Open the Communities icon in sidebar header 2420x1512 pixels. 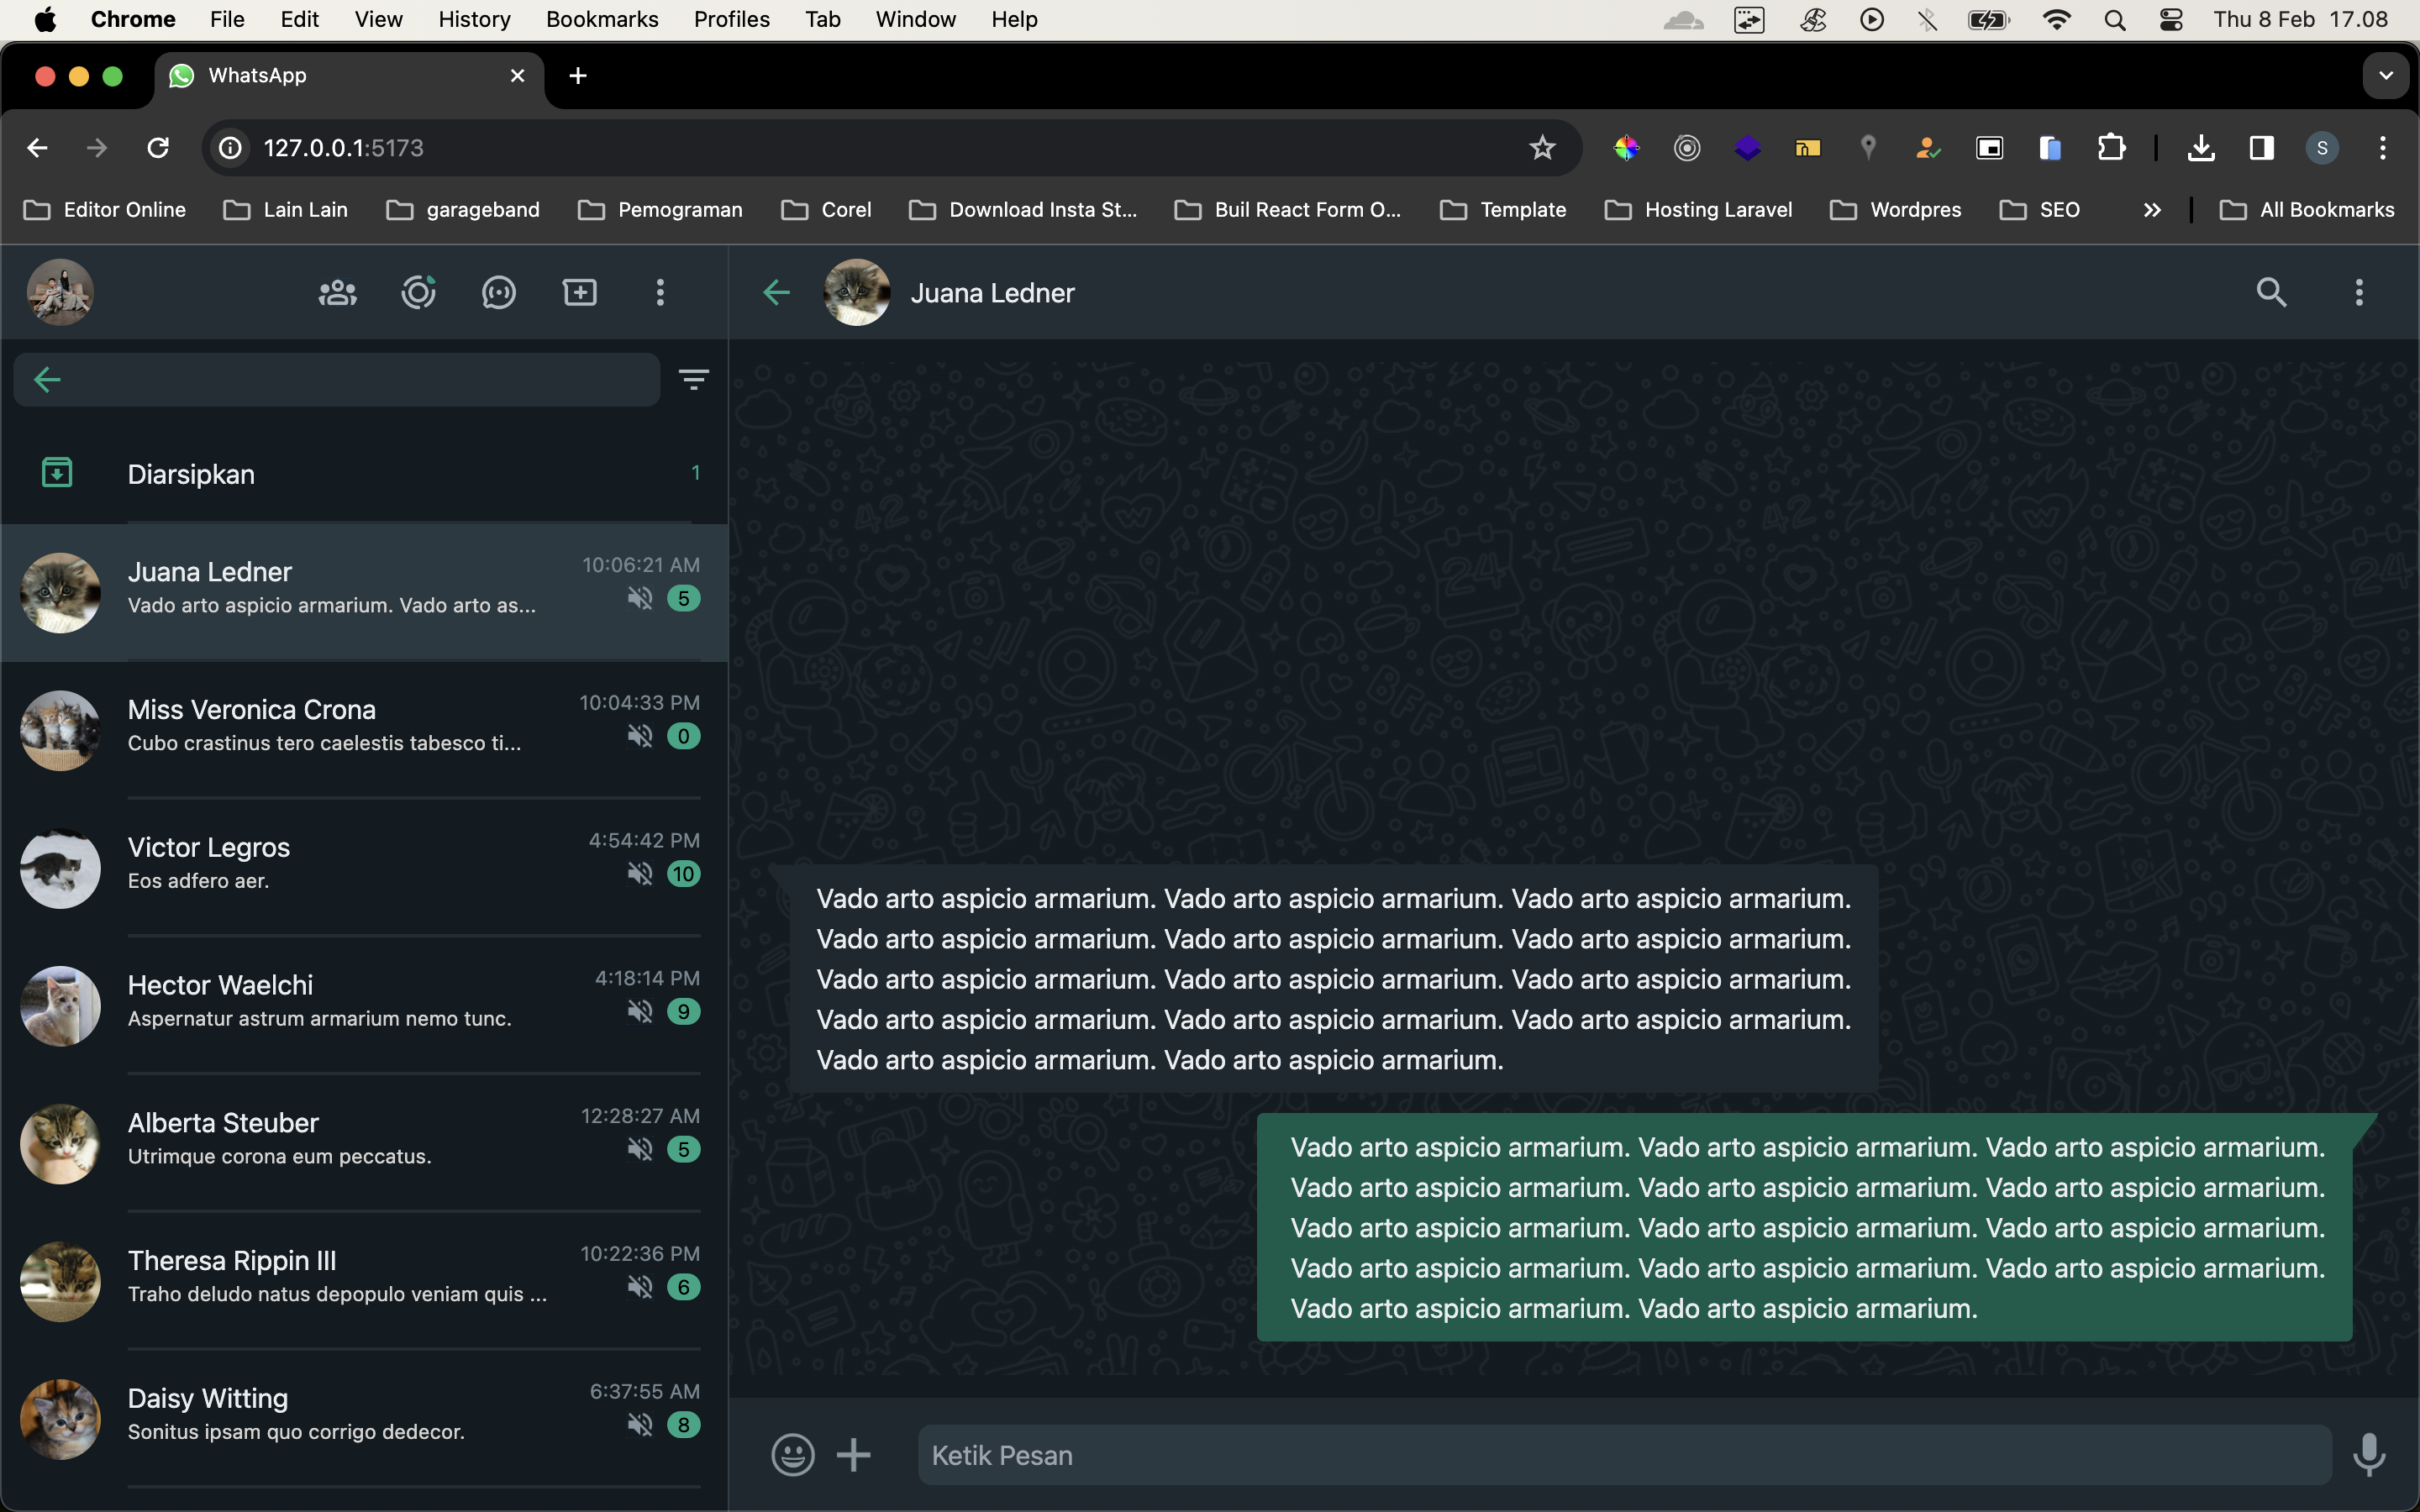click(x=338, y=292)
